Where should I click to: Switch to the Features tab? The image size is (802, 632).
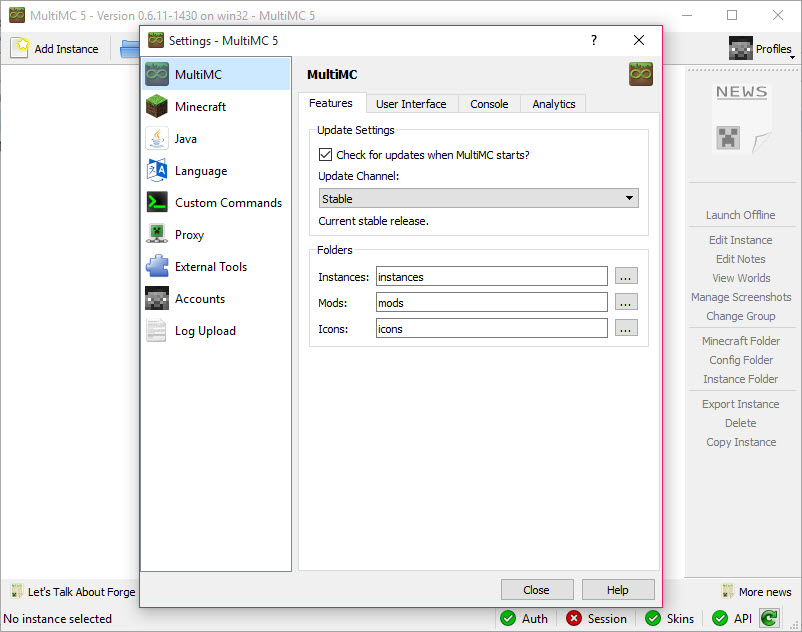coord(331,103)
